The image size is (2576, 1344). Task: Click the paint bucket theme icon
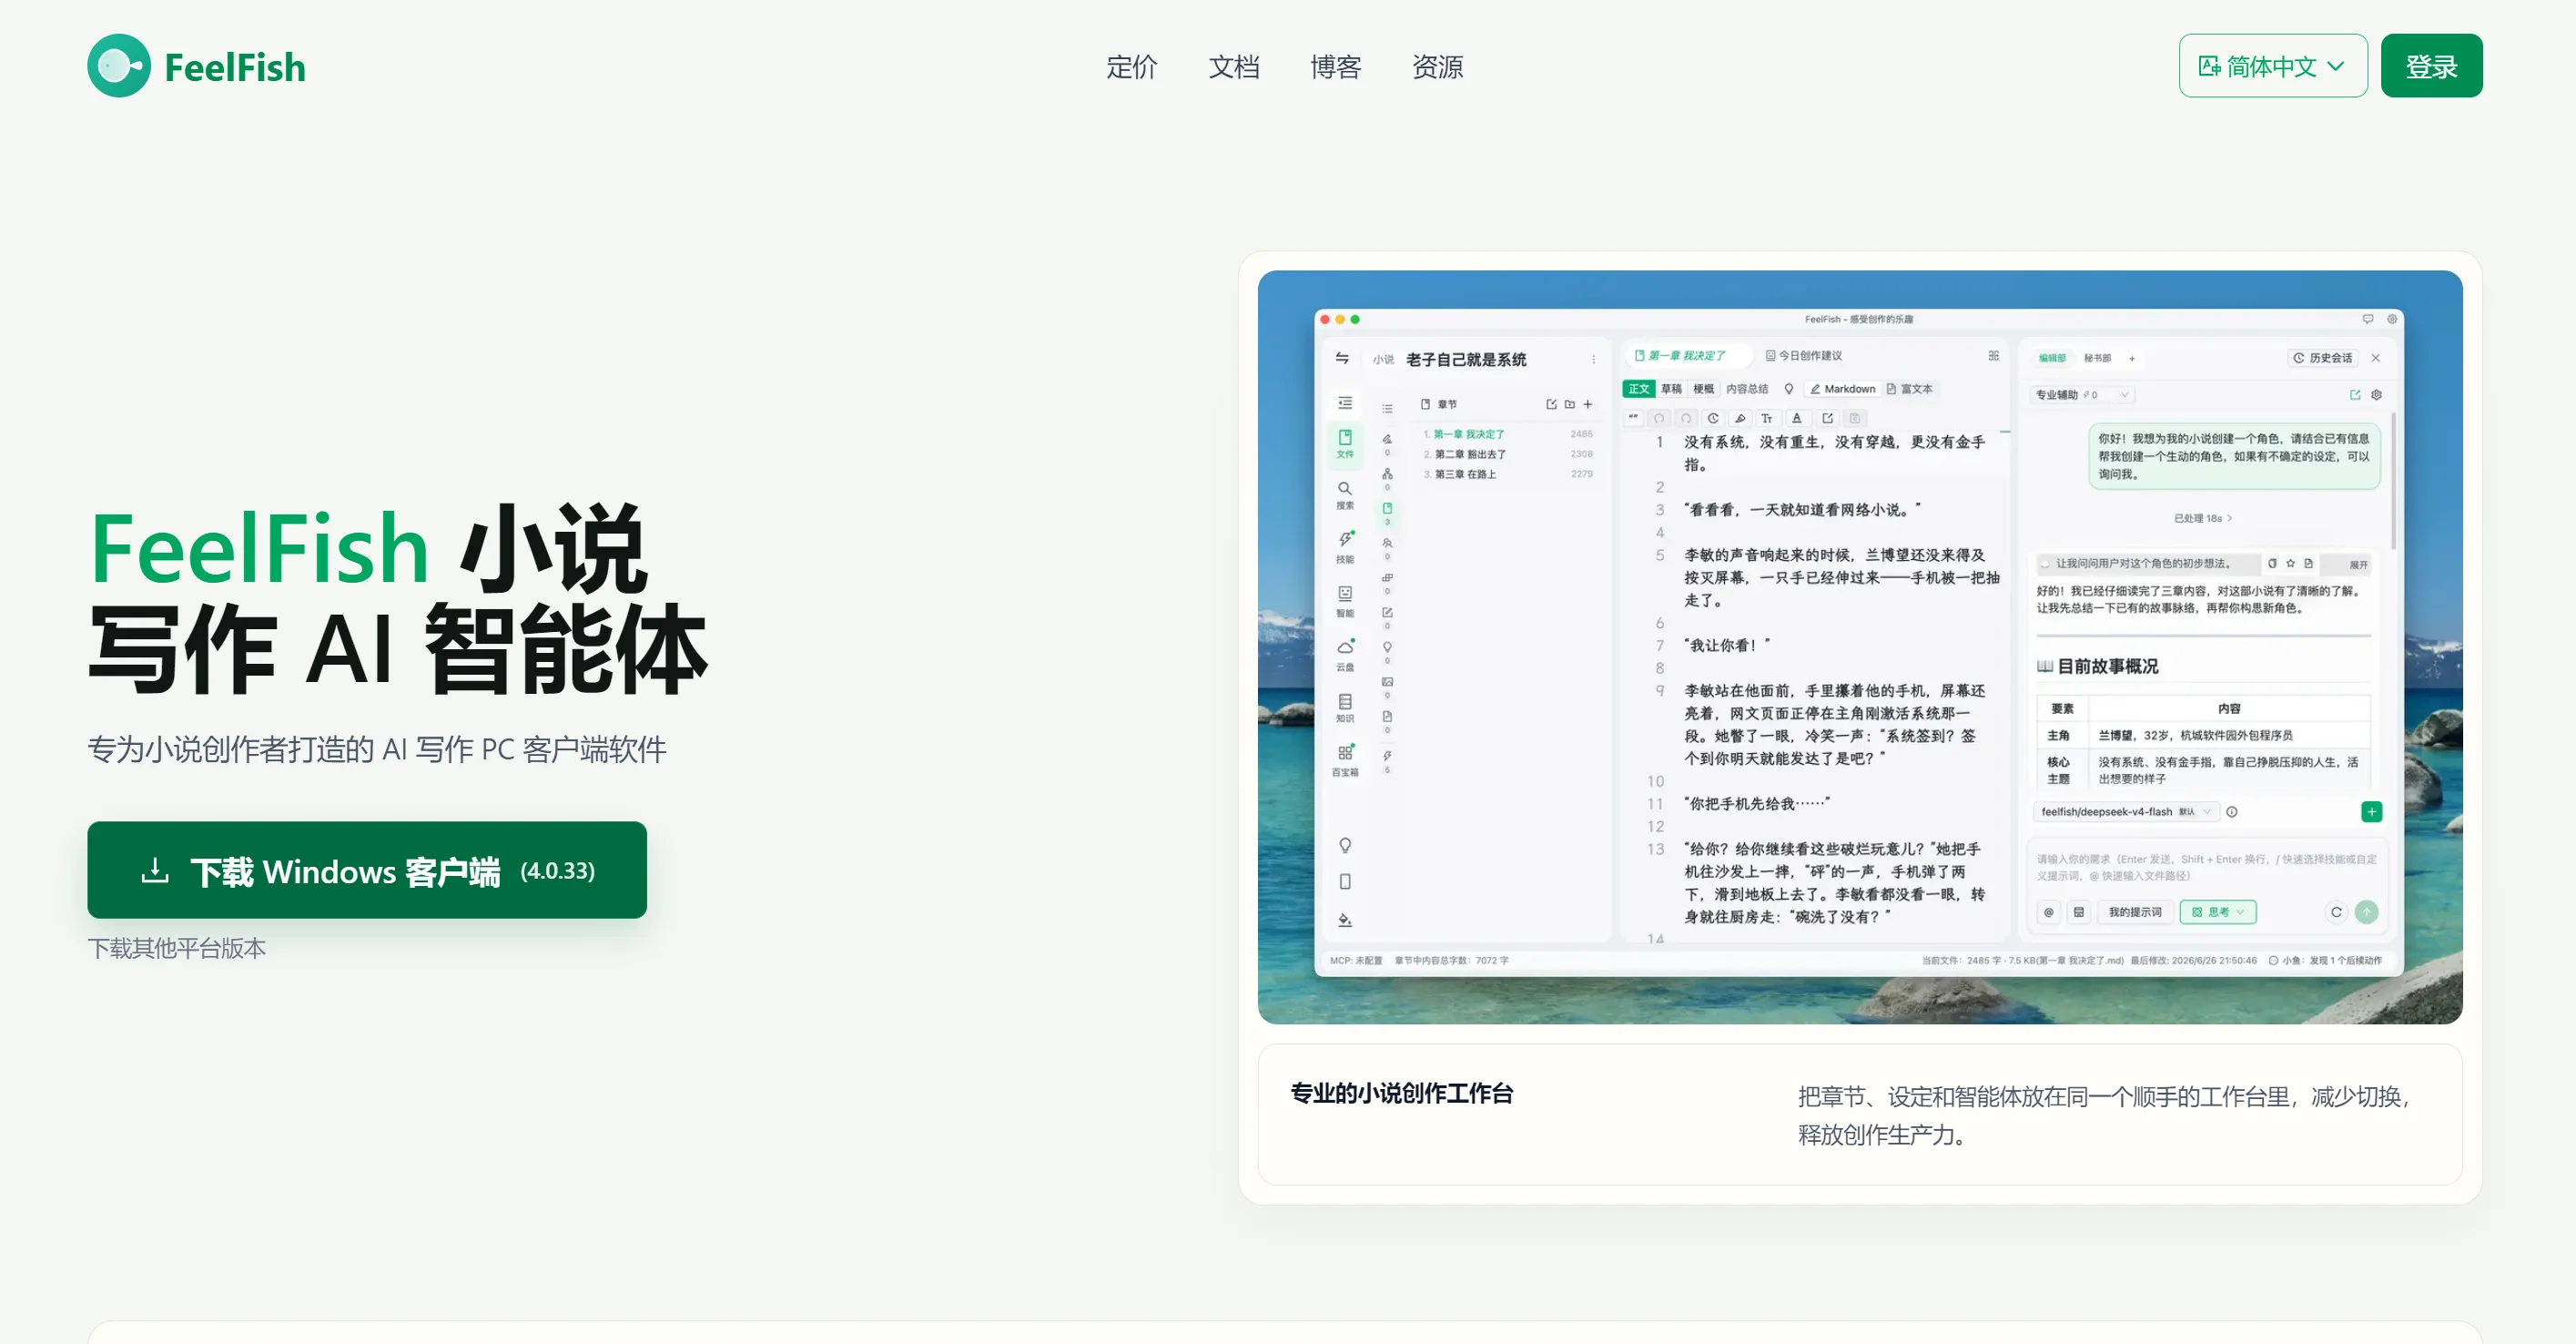tap(1345, 920)
